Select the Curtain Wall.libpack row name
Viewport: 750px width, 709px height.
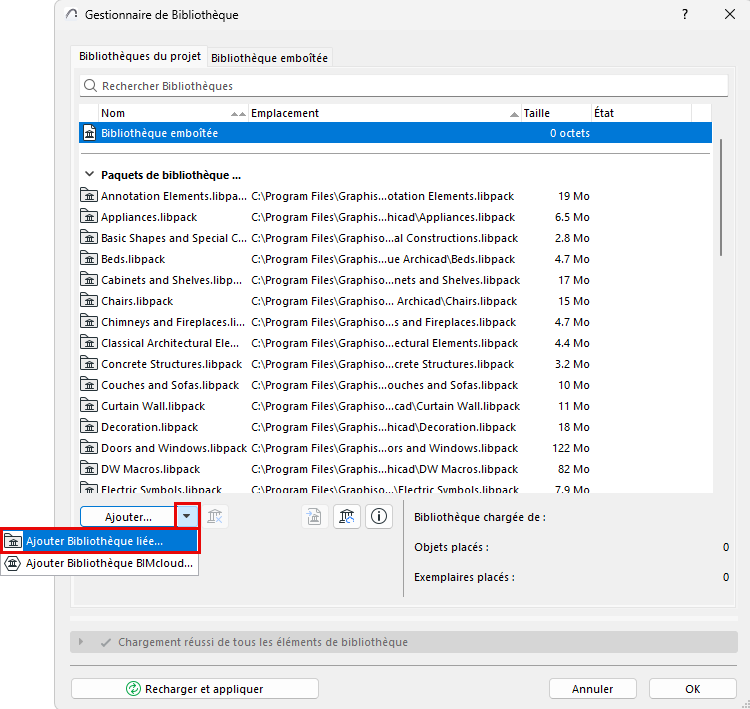(153, 406)
